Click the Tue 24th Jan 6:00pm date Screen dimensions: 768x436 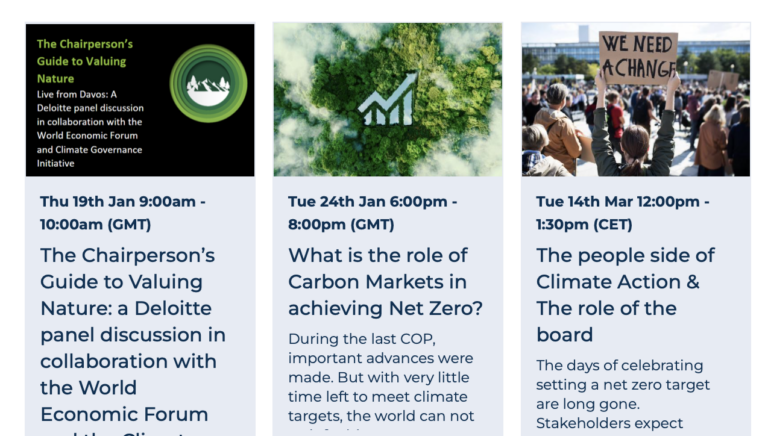(373, 213)
